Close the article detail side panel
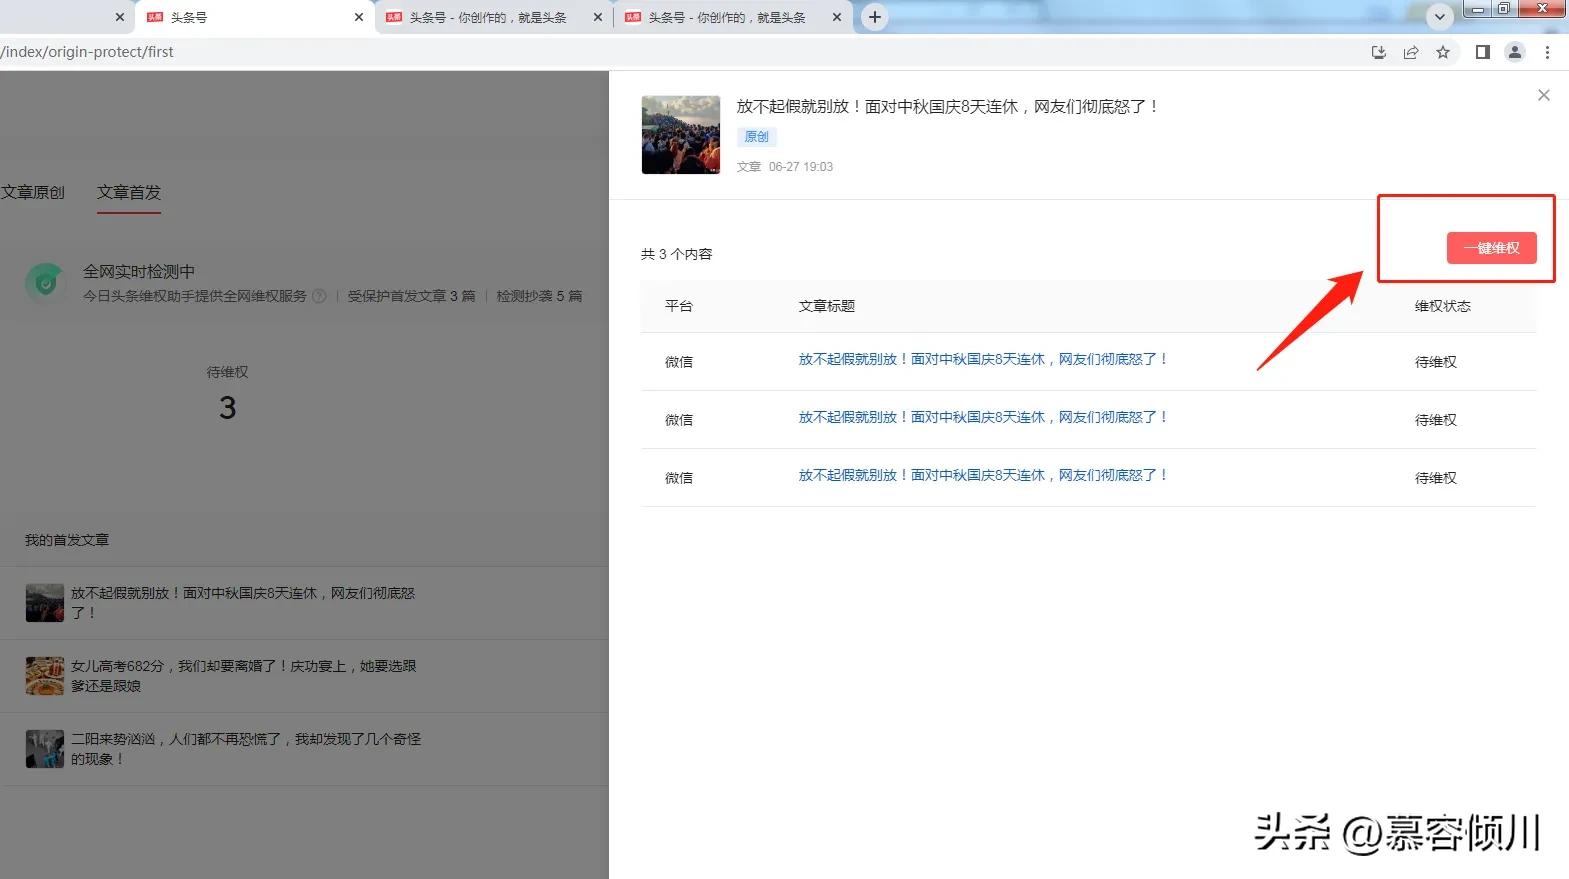This screenshot has width=1569, height=879. click(x=1544, y=95)
